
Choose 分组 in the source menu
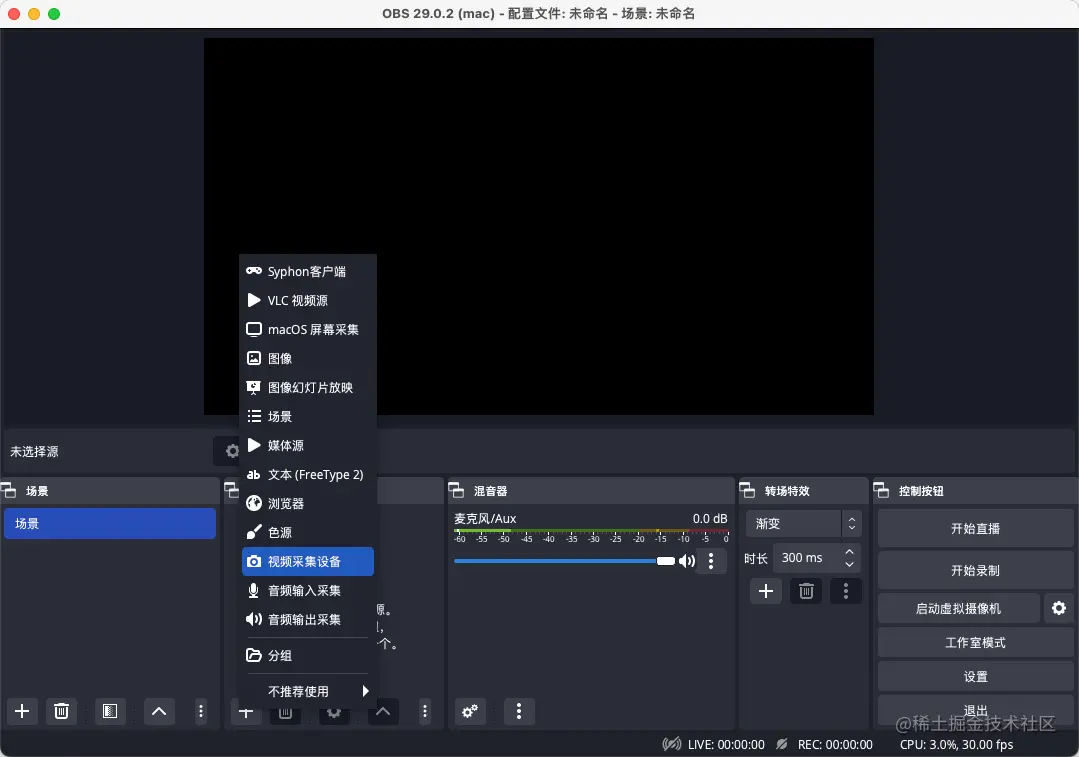pyautogui.click(x=308, y=655)
